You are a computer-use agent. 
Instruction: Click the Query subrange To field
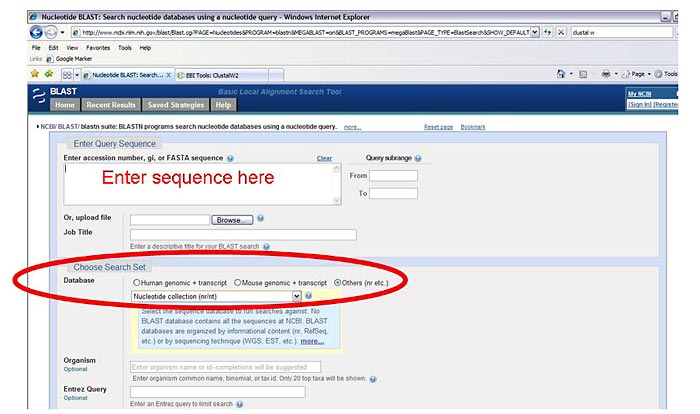[x=393, y=193]
